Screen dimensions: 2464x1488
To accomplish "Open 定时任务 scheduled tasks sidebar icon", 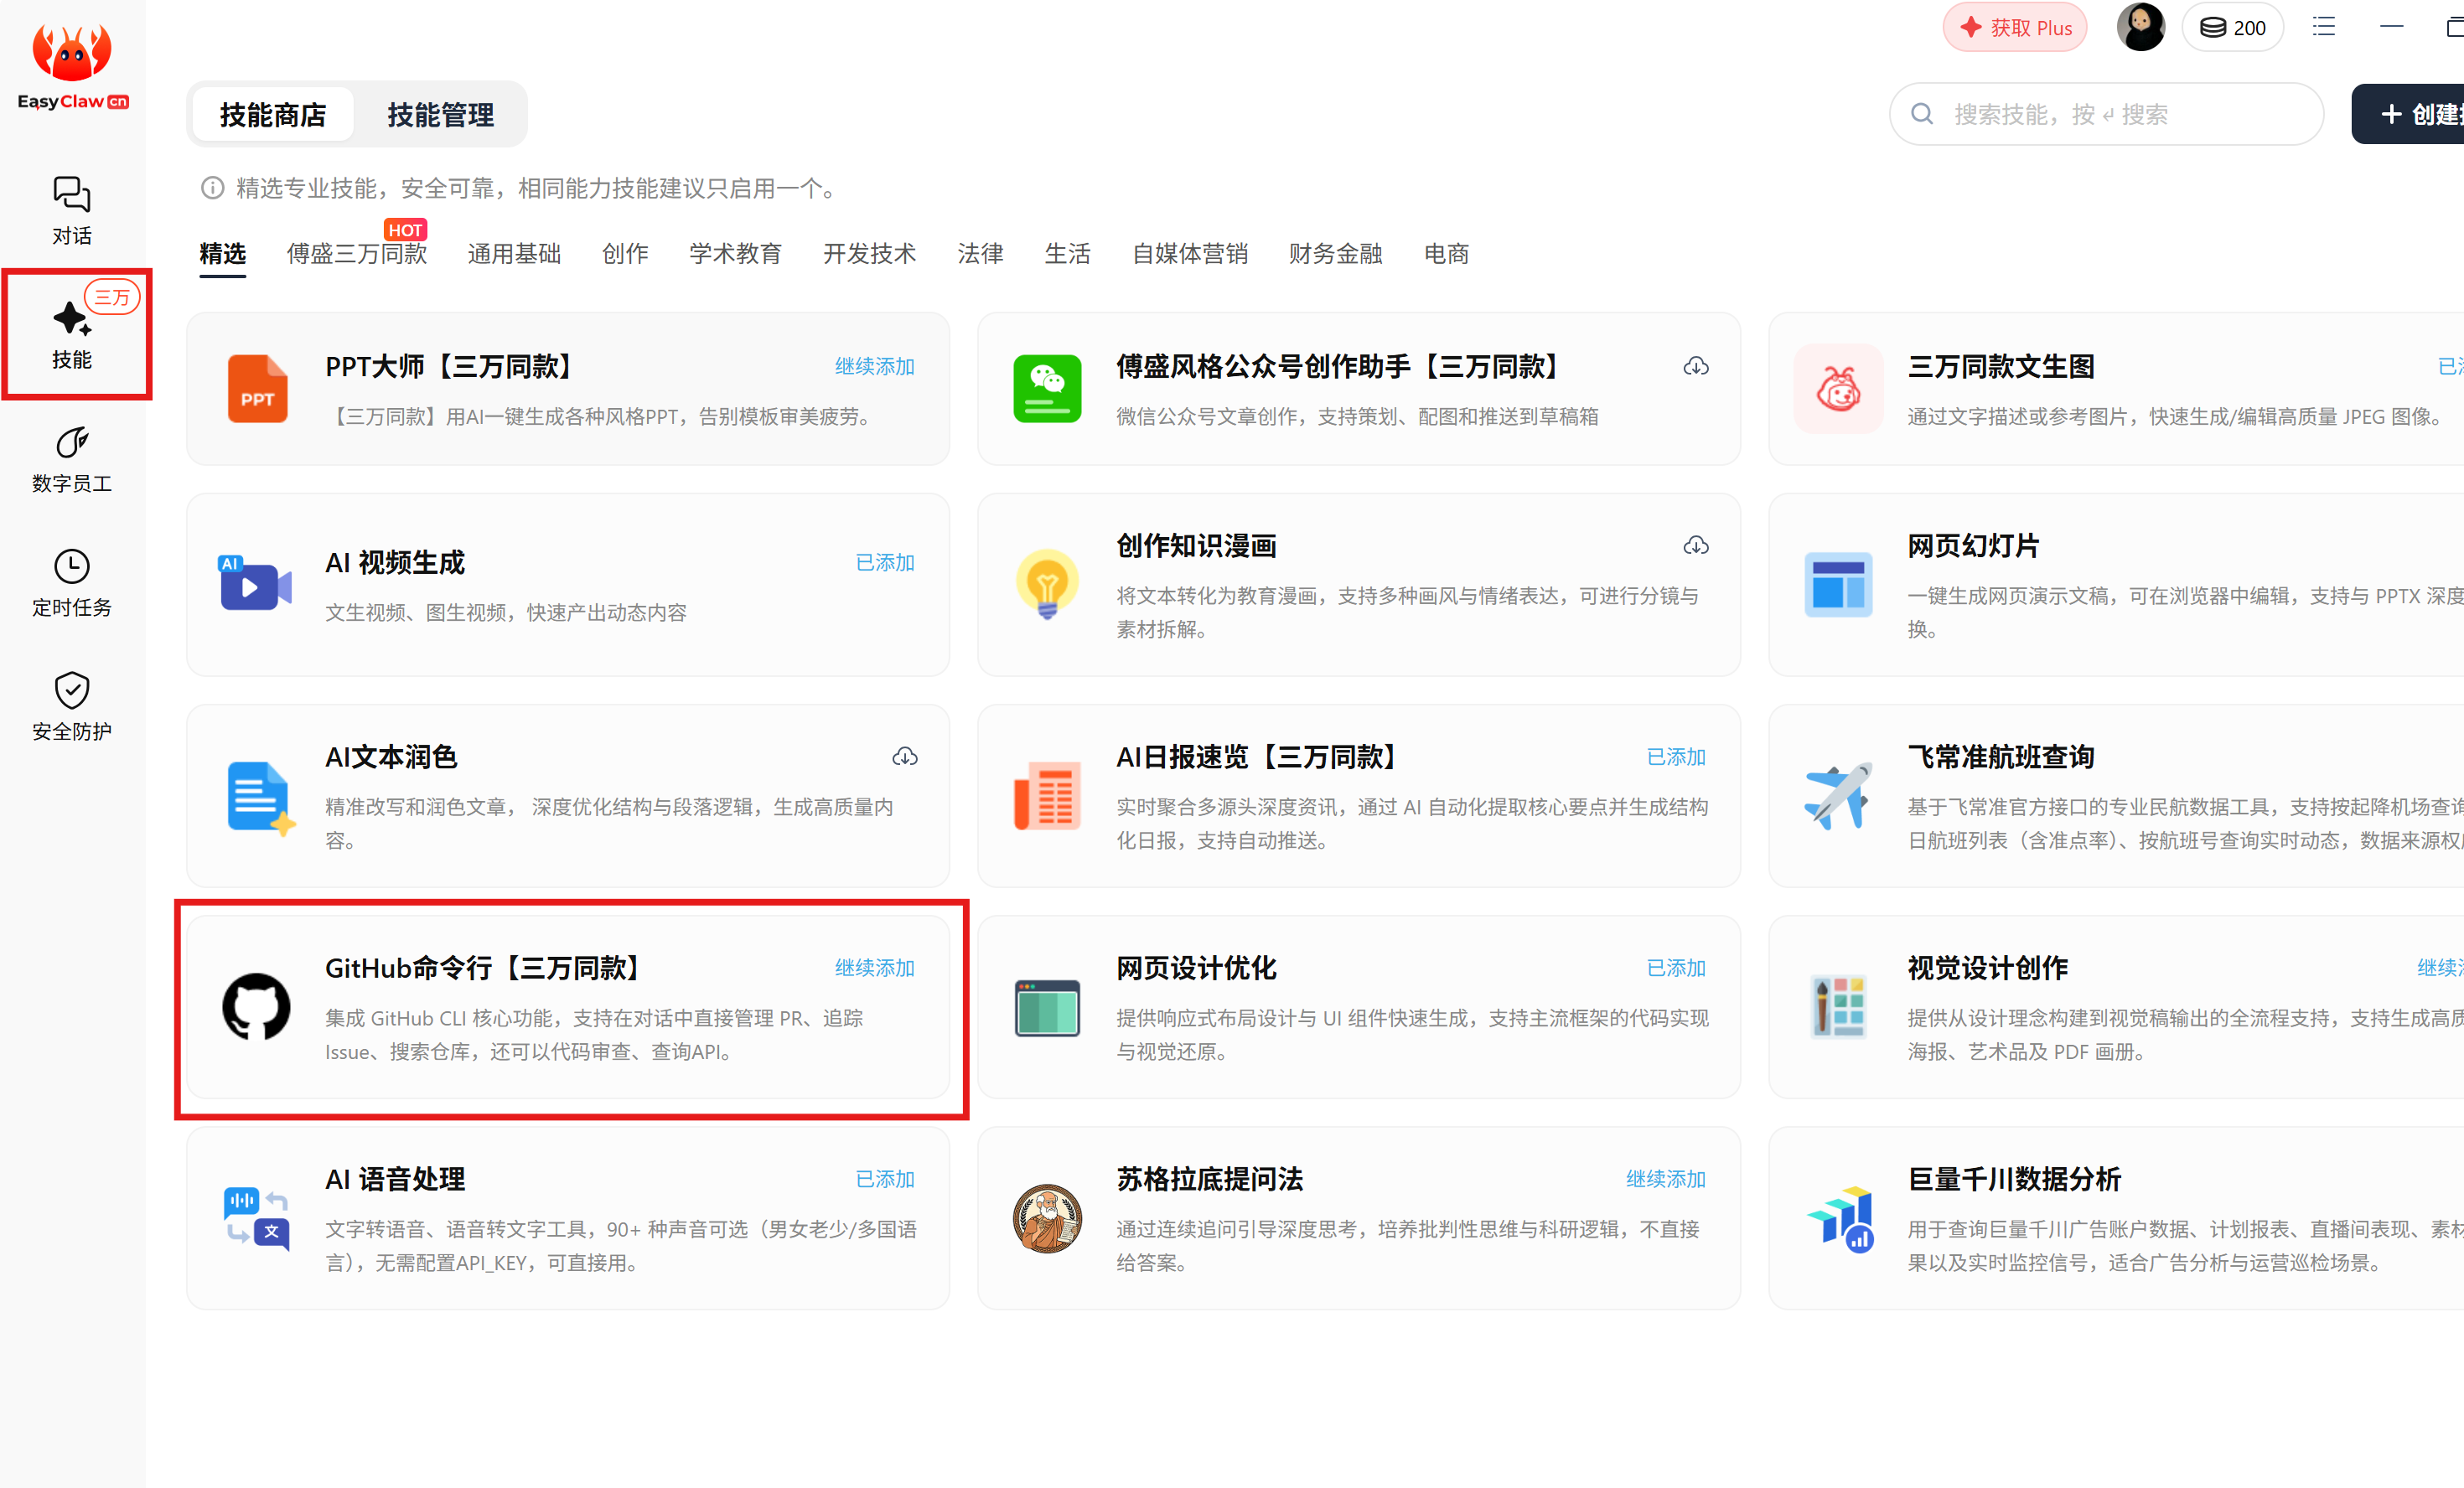I will (x=72, y=583).
